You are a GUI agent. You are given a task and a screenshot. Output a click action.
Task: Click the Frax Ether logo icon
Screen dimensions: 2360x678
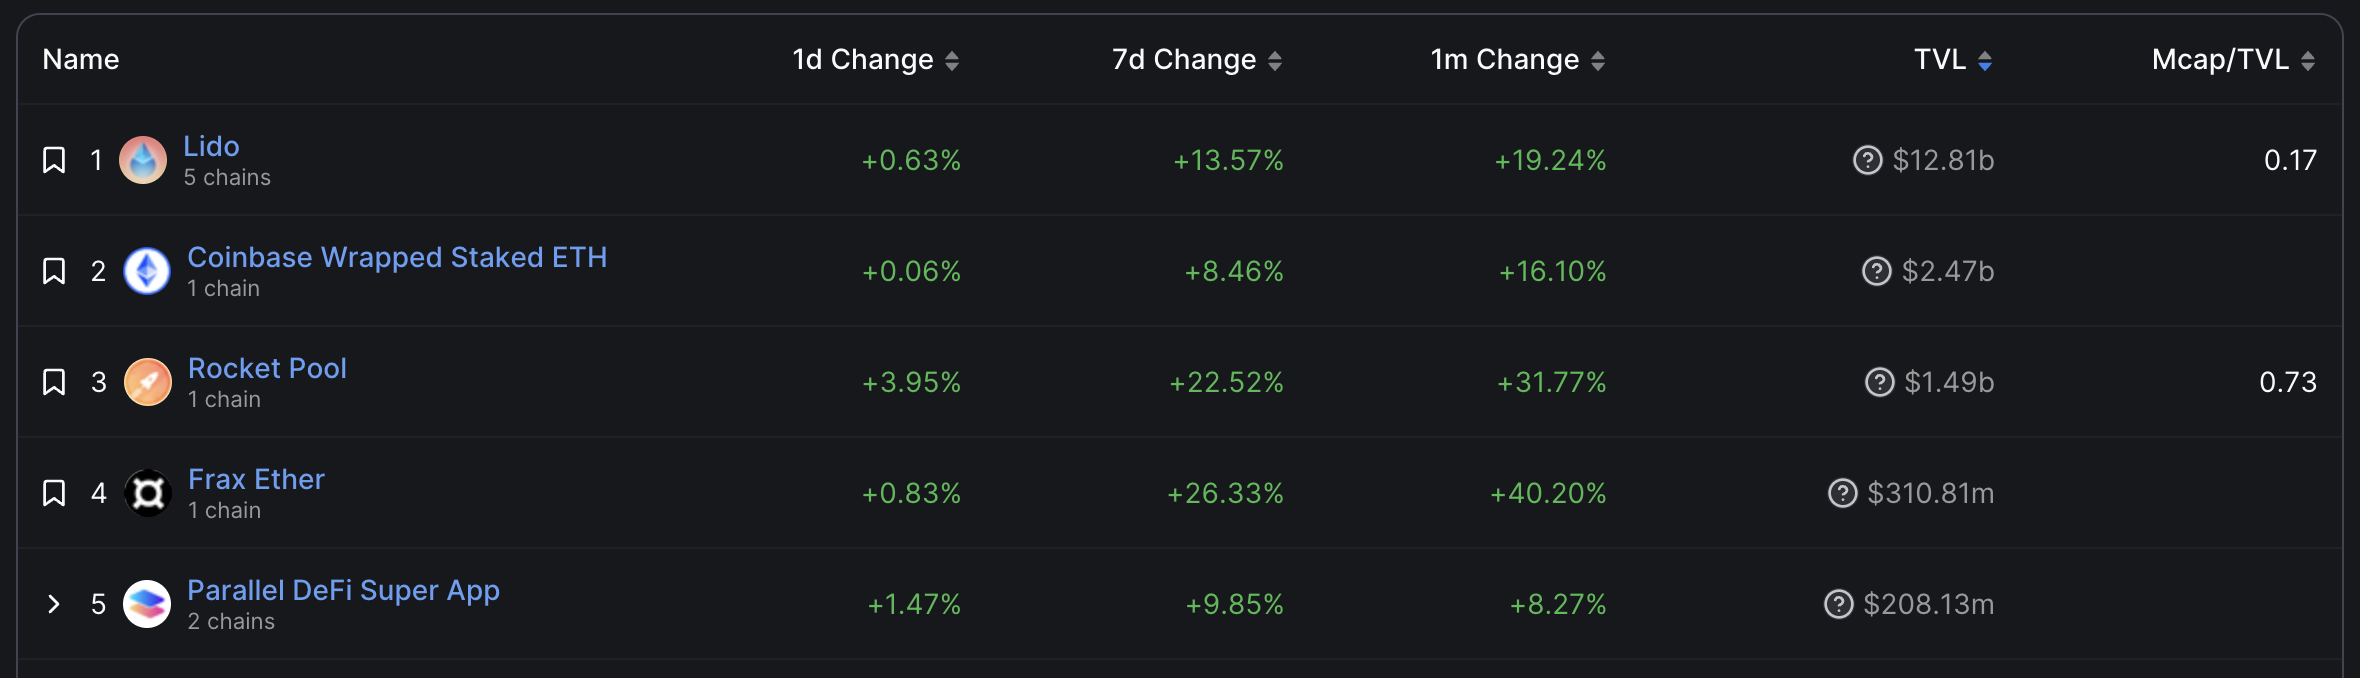(148, 493)
